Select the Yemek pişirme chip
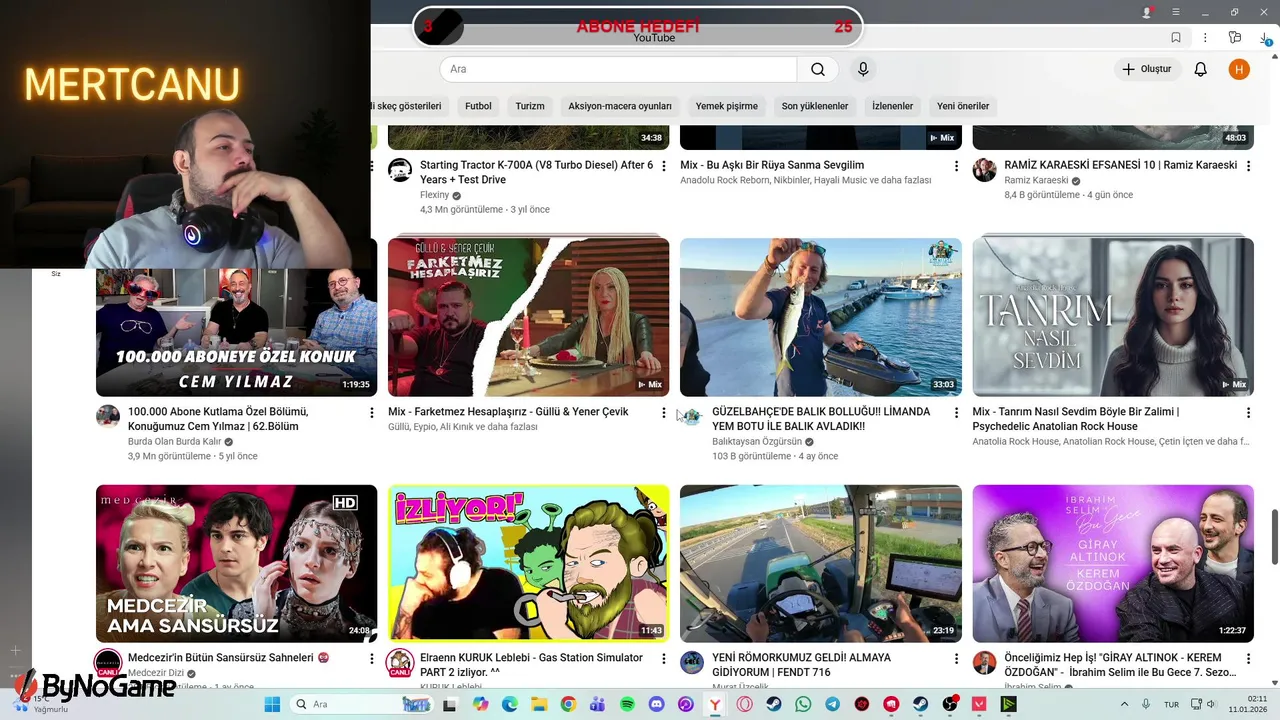 pyautogui.click(x=727, y=106)
